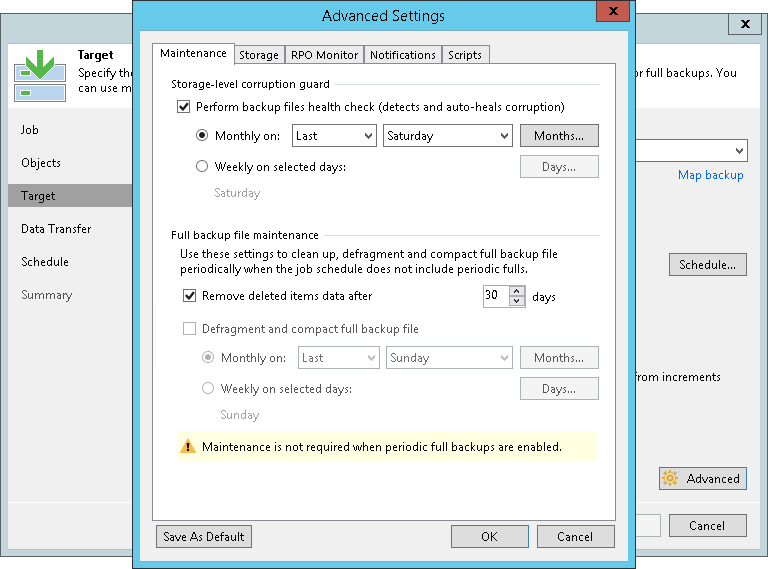Screen dimensions: 768x569
Task: Enable Defragment and compact full backup file
Action: [x=190, y=329]
